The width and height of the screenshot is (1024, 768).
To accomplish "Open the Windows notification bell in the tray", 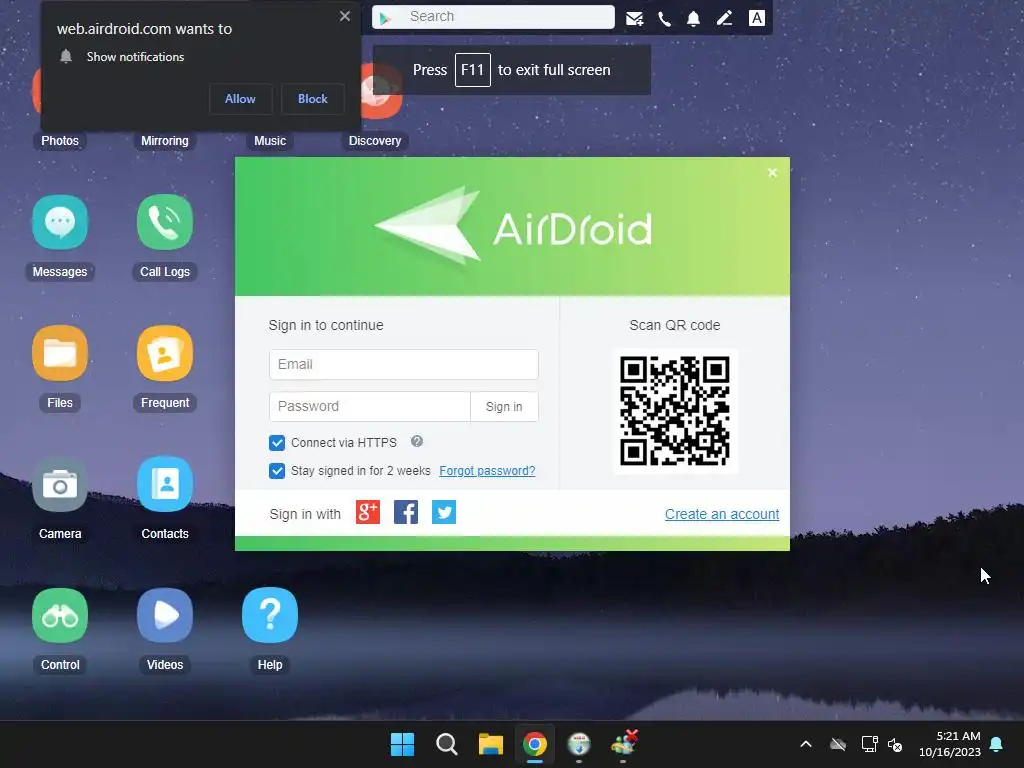I will pyautogui.click(x=997, y=744).
